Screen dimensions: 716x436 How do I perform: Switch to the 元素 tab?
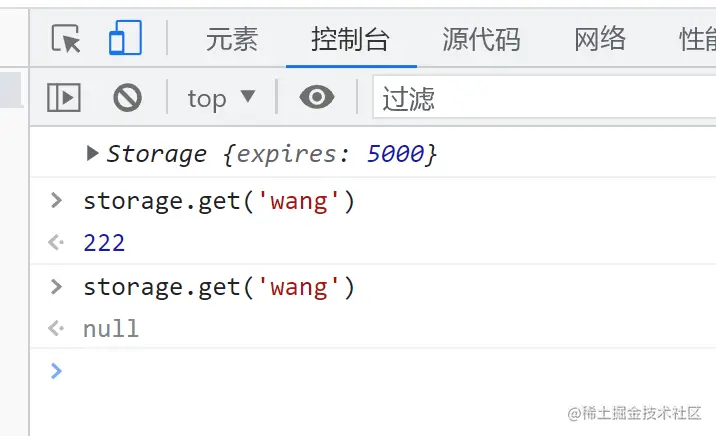tap(232, 39)
